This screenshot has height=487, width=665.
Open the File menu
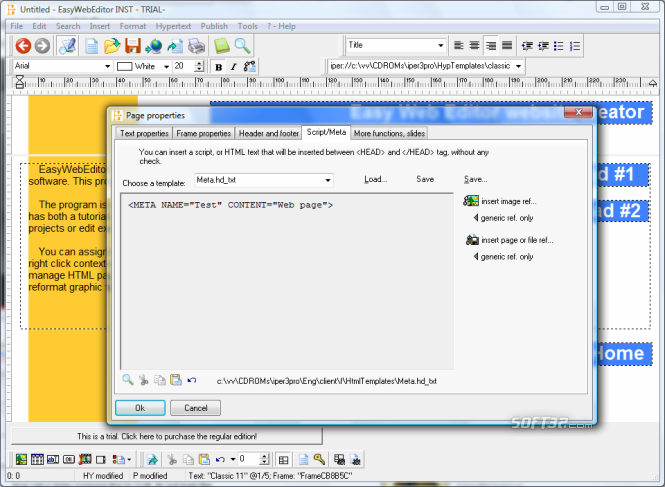[x=17, y=26]
